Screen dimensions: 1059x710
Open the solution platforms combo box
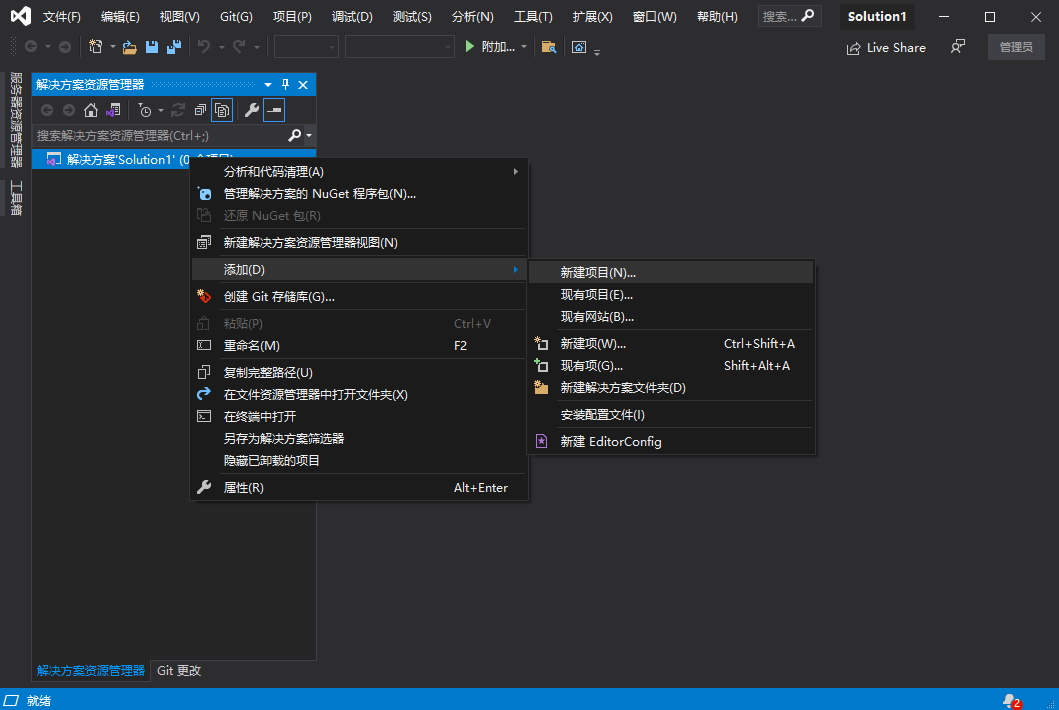click(399, 47)
